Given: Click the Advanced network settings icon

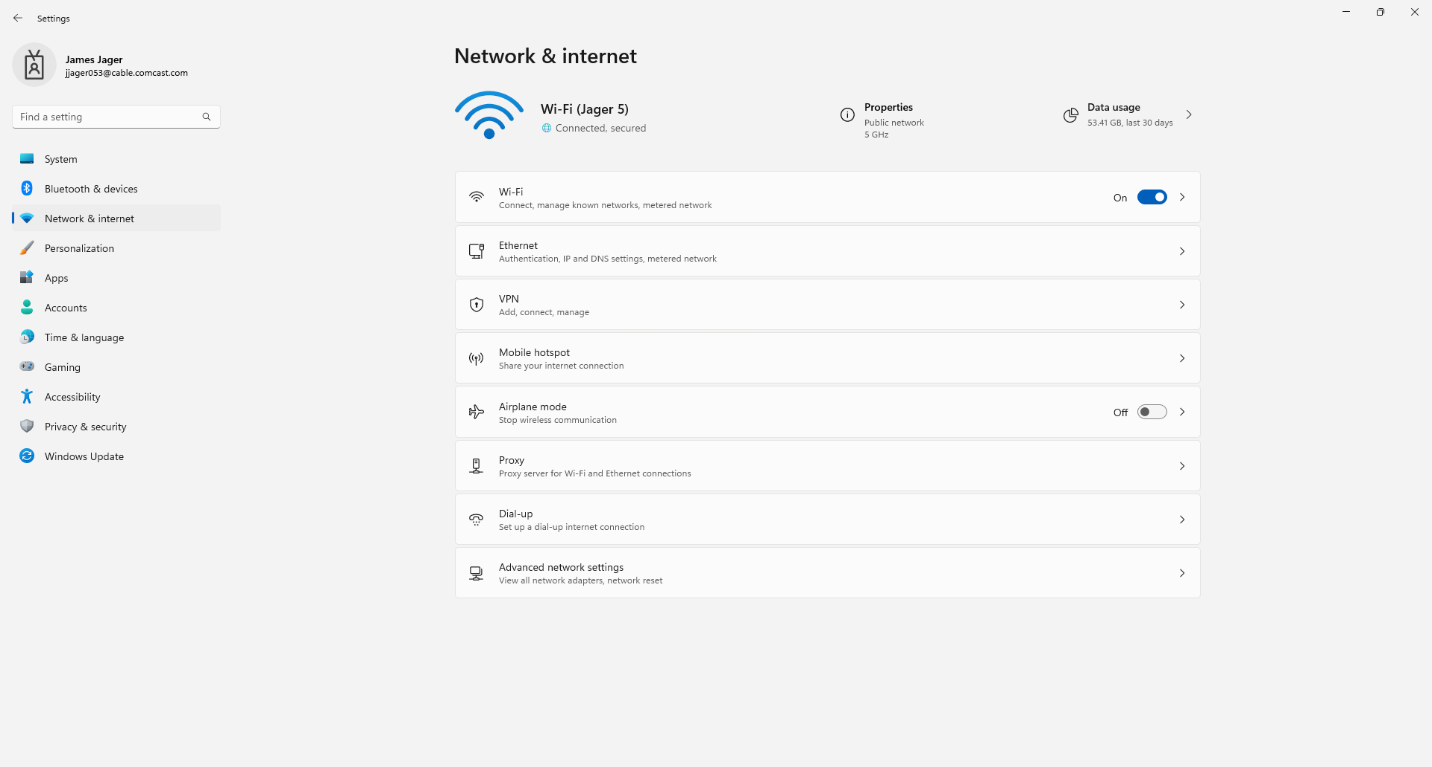Looking at the screenshot, I should [477, 573].
